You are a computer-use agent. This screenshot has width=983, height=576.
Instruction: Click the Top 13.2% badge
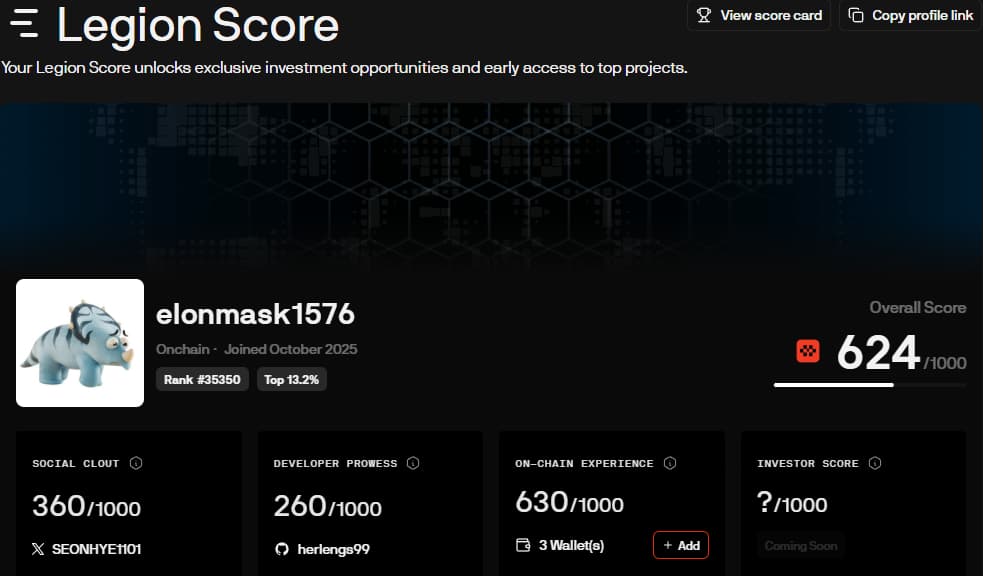click(x=291, y=380)
